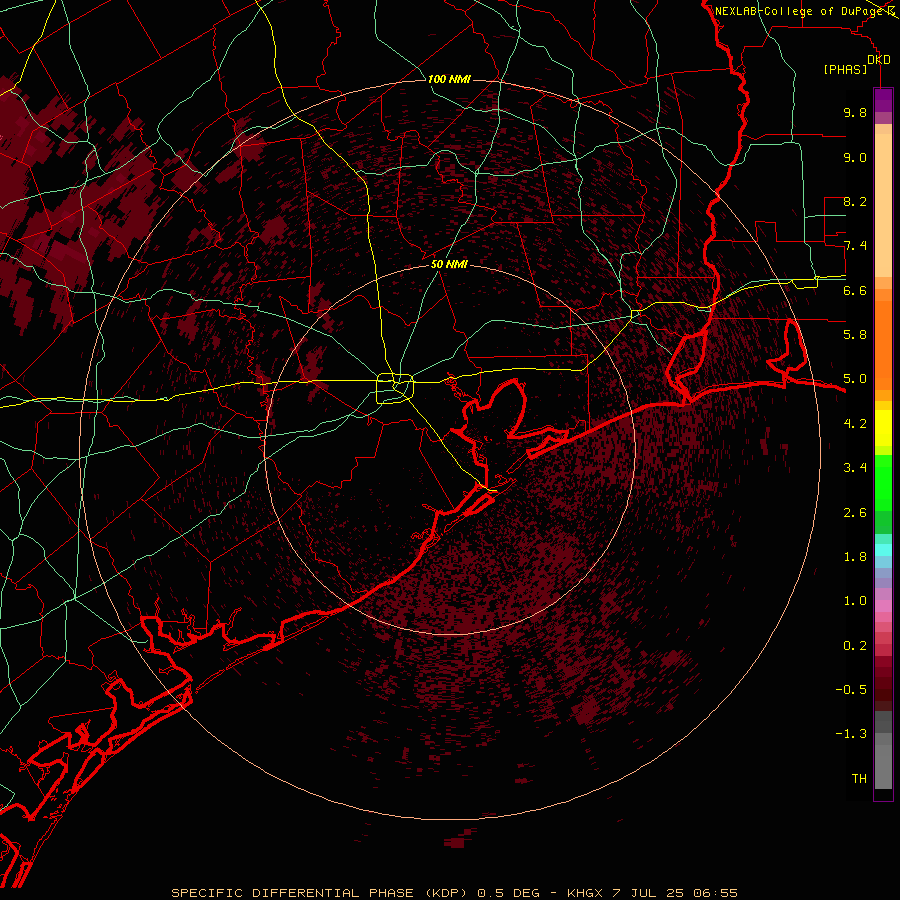900x900 pixels.
Task: Click the TH threshold label on the scale
Action: [859, 779]
